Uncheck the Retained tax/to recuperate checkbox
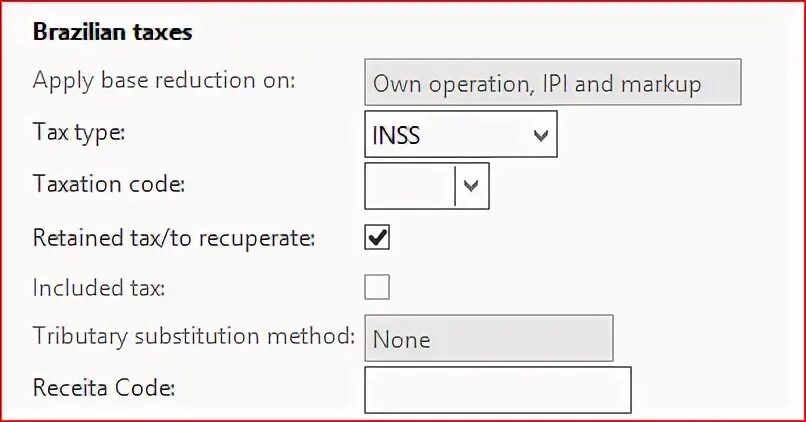 click(377, 238)
